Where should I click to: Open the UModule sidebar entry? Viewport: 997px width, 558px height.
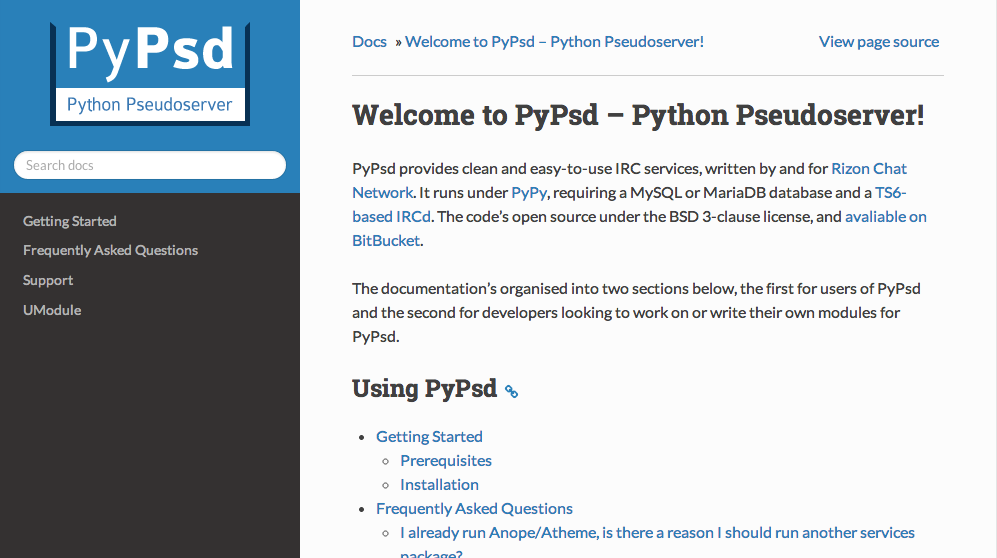52,310
